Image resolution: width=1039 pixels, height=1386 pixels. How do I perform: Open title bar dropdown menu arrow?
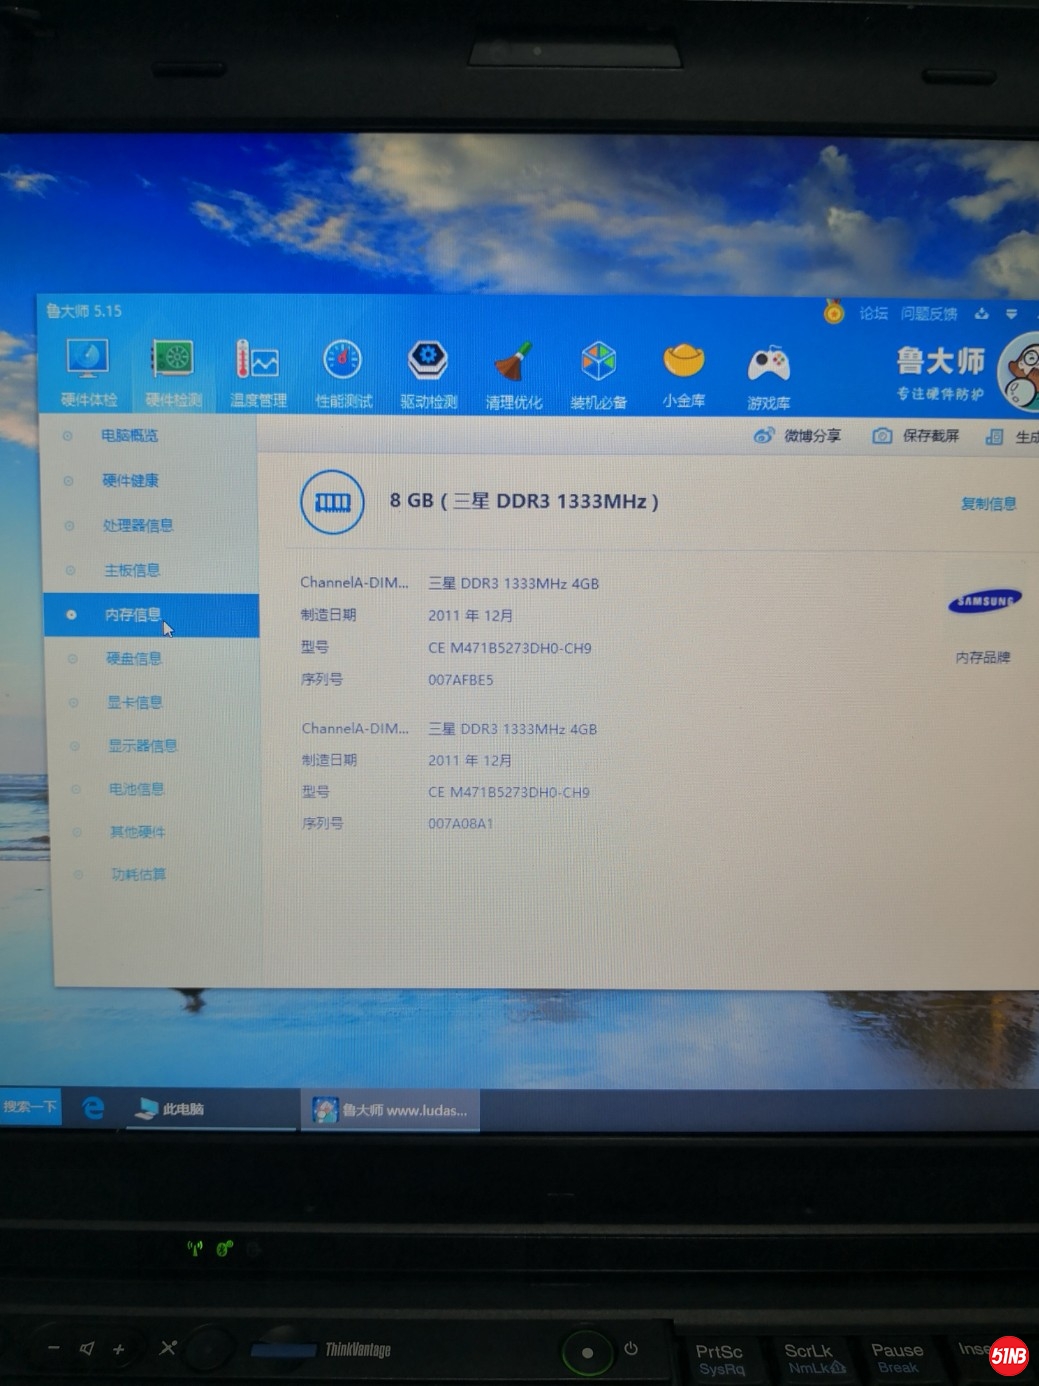(x=1011, y=314)
